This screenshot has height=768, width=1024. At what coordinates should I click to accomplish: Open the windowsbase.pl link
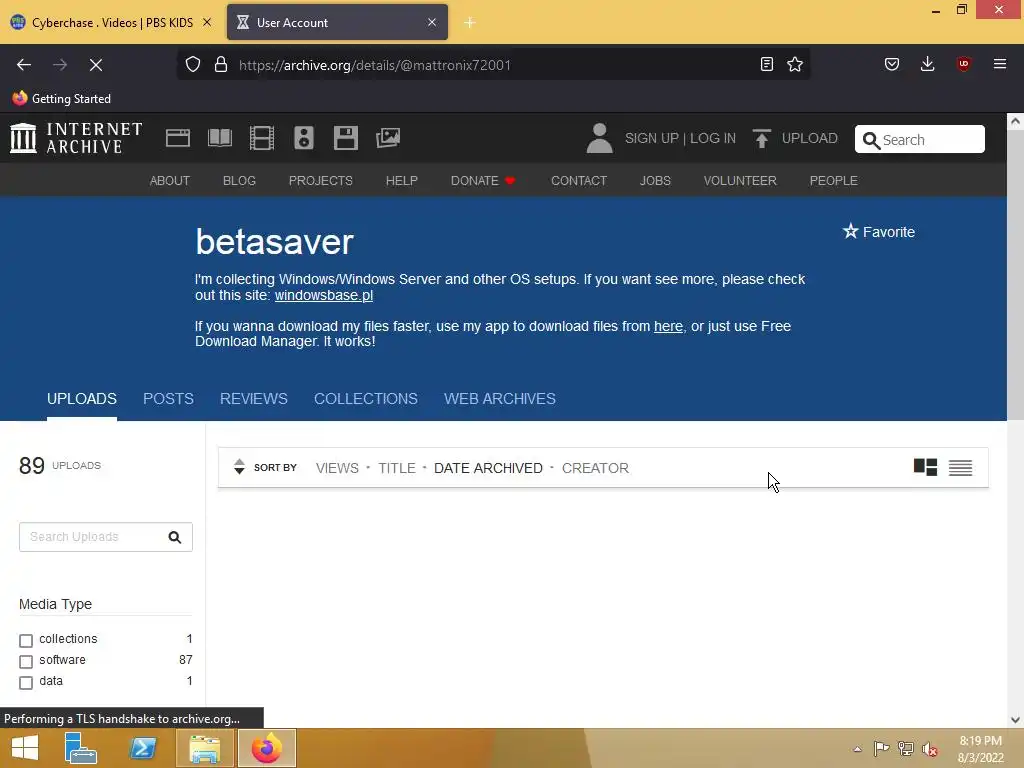[323, 295]
